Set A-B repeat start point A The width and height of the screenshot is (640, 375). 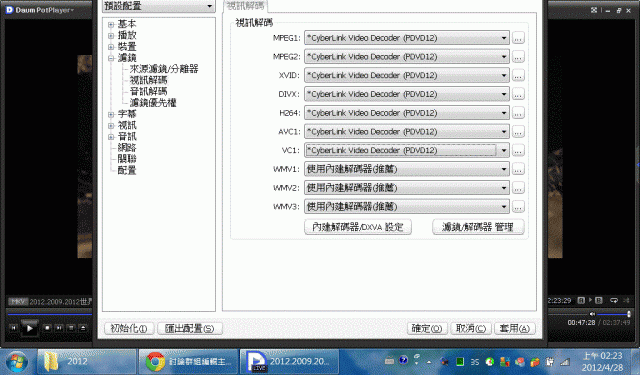(x=581, y=300)
